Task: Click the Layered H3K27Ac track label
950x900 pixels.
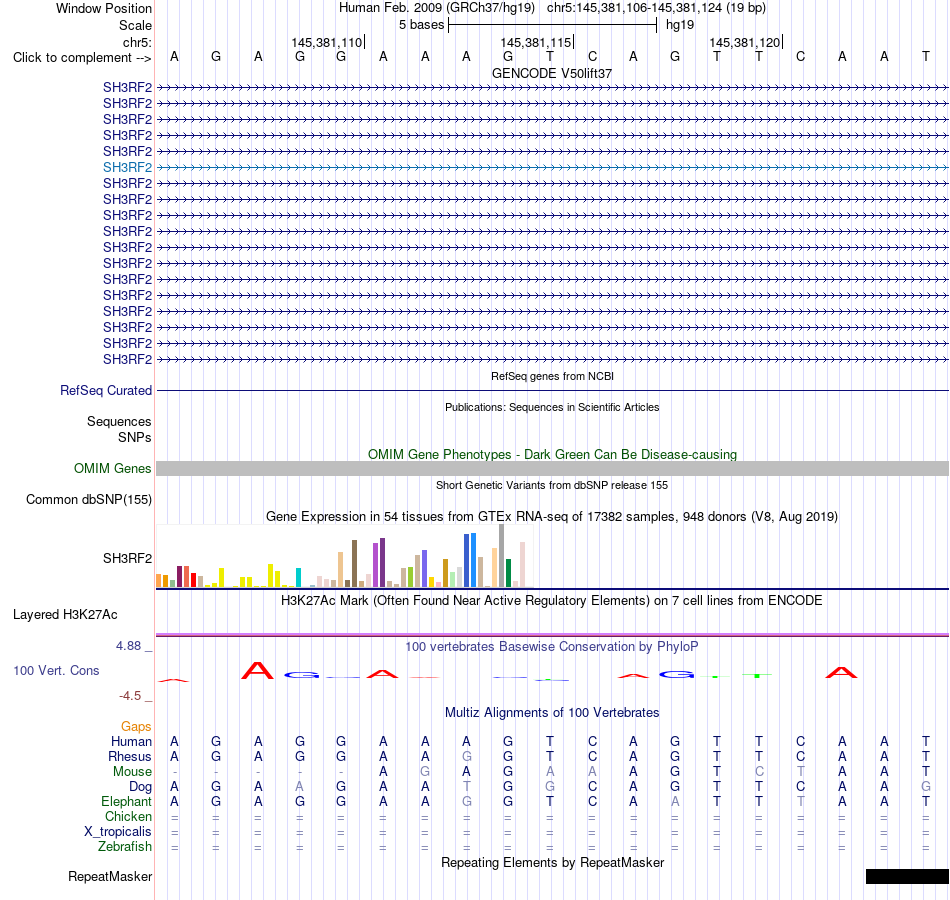Action: click(x=65, y=615)
